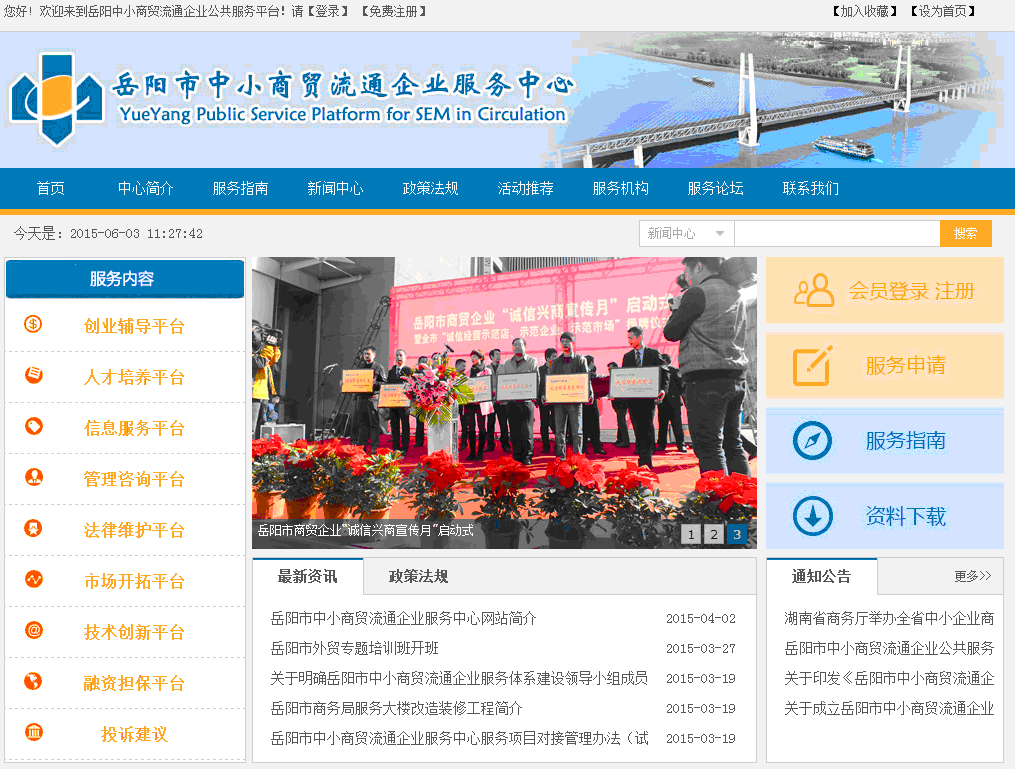The height and width of the screenshot is (769, 1015).
Task: Open the 新闻中心 search category dropdown
Action: [x=686, y=234]
